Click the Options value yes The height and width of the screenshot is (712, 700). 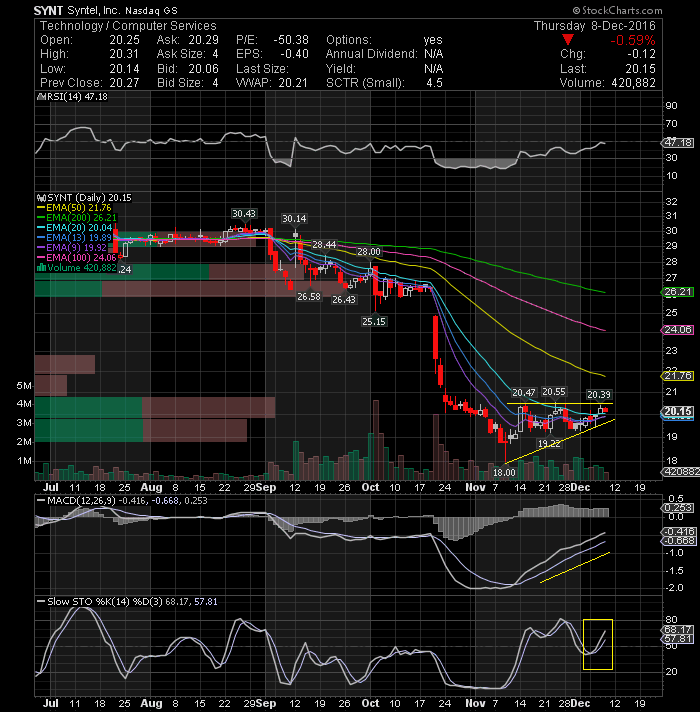tap(433, 40)
